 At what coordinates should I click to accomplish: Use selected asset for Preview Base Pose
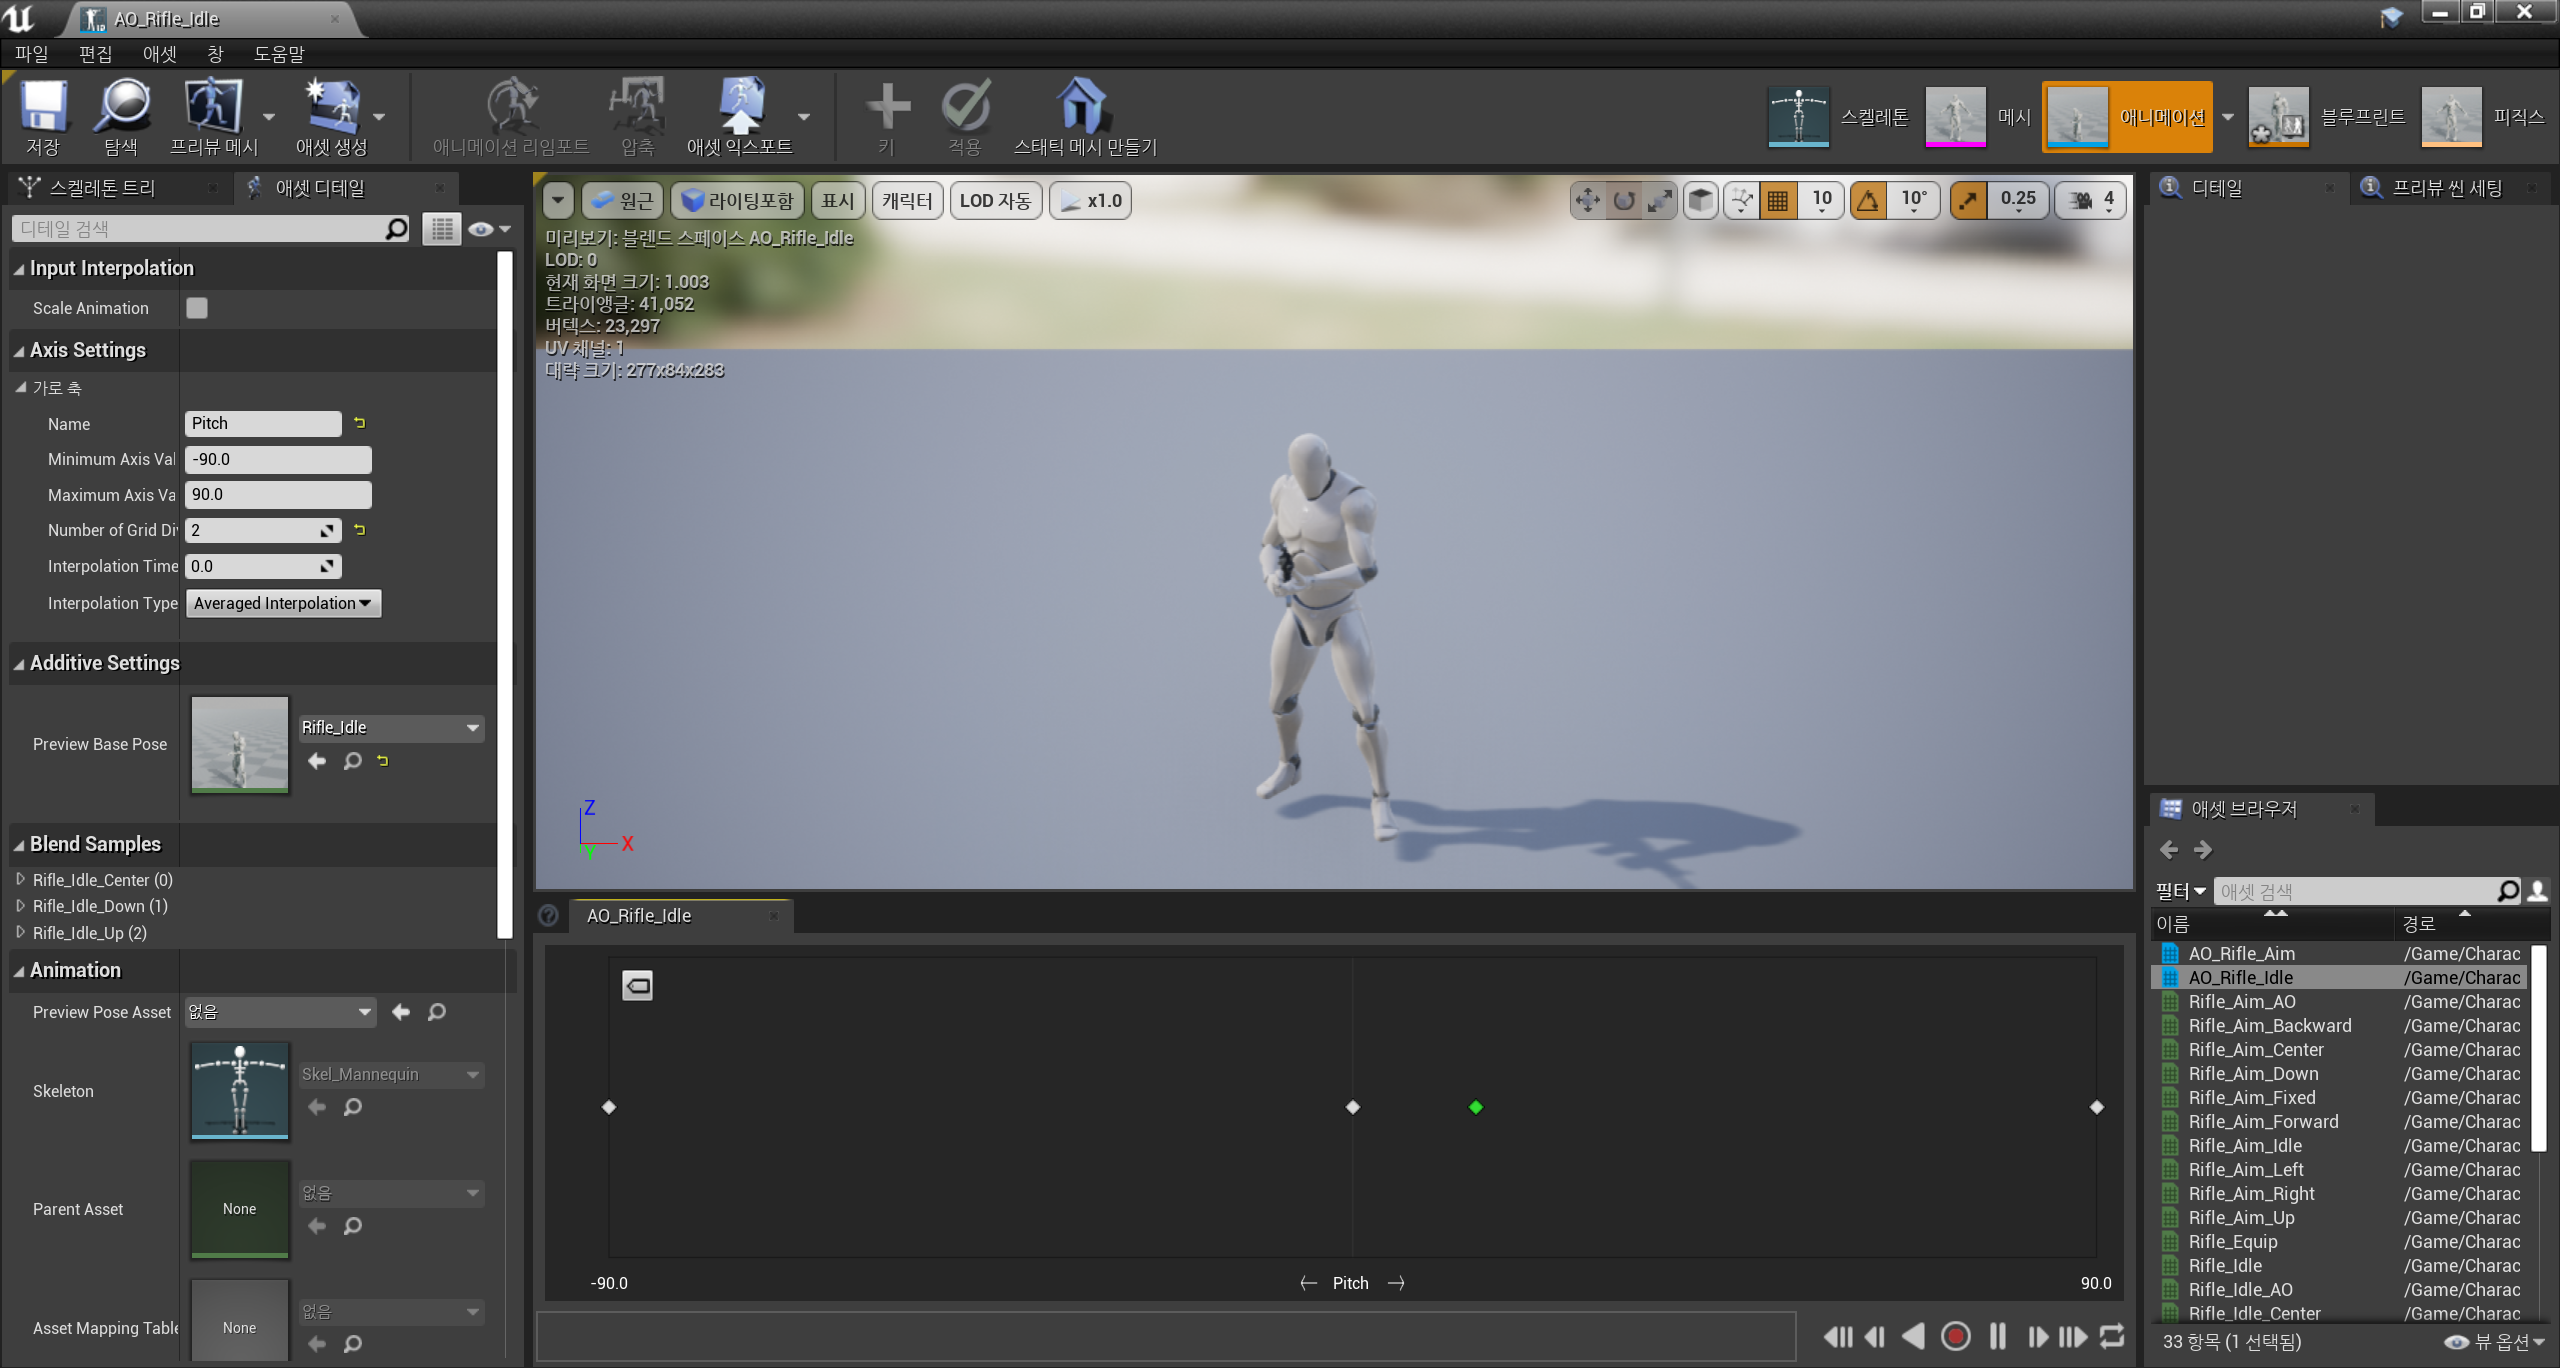coord(317,761)
